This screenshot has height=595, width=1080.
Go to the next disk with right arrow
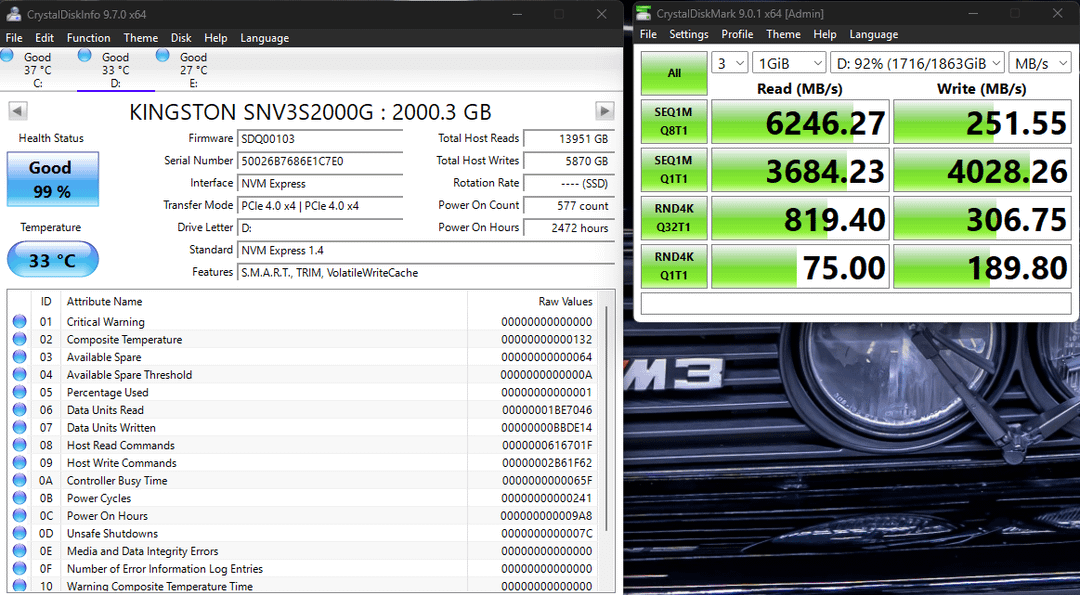604,111
